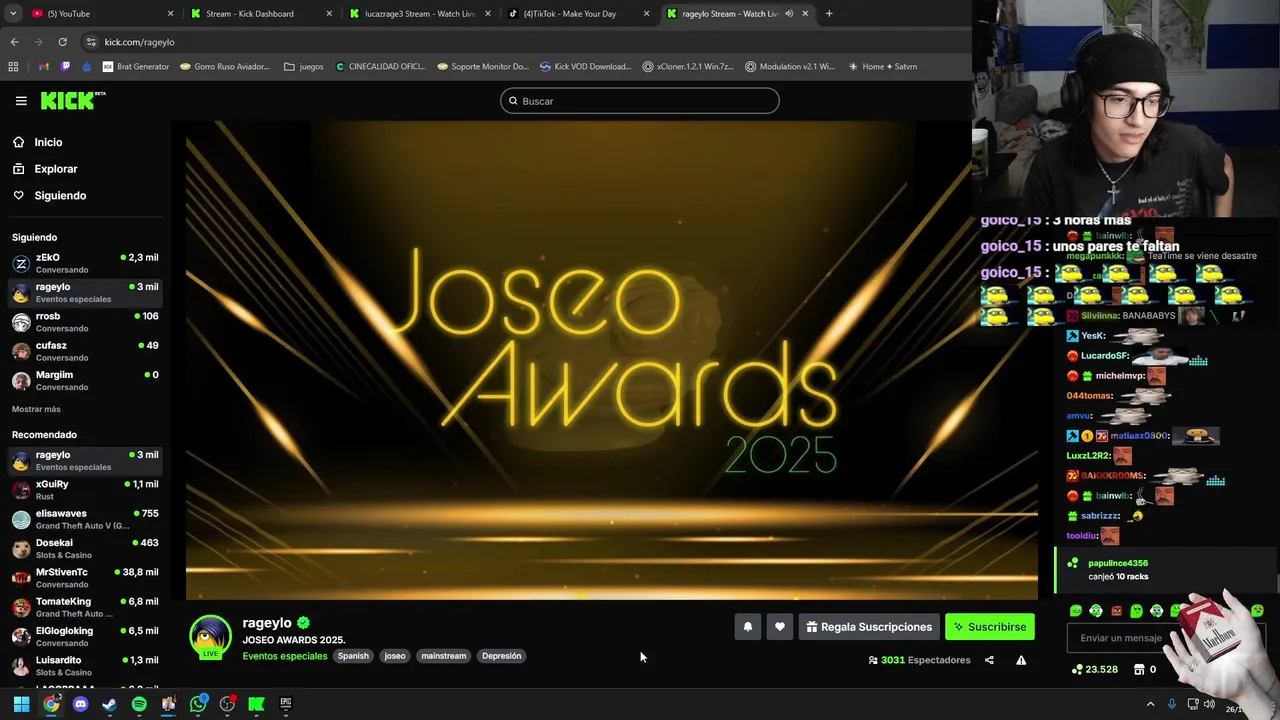Image resolution: width=1280 pixels, height=720 pixels.
Task: Open the apps grid in bookmarks bar
Action: pos(13,67)
